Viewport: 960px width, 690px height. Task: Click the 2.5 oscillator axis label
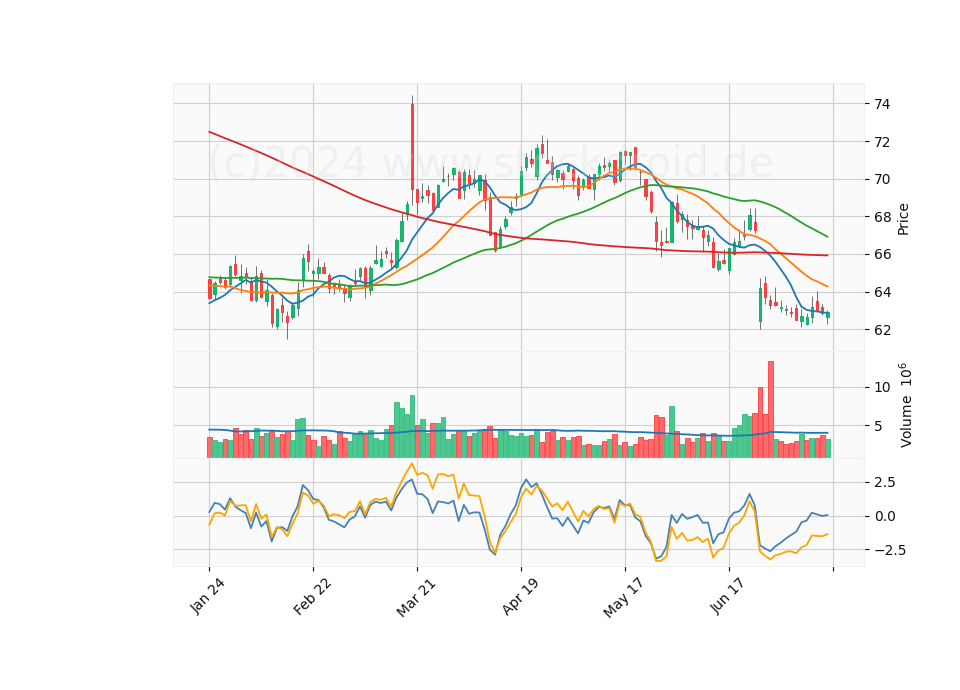click(x=885, y=482)
